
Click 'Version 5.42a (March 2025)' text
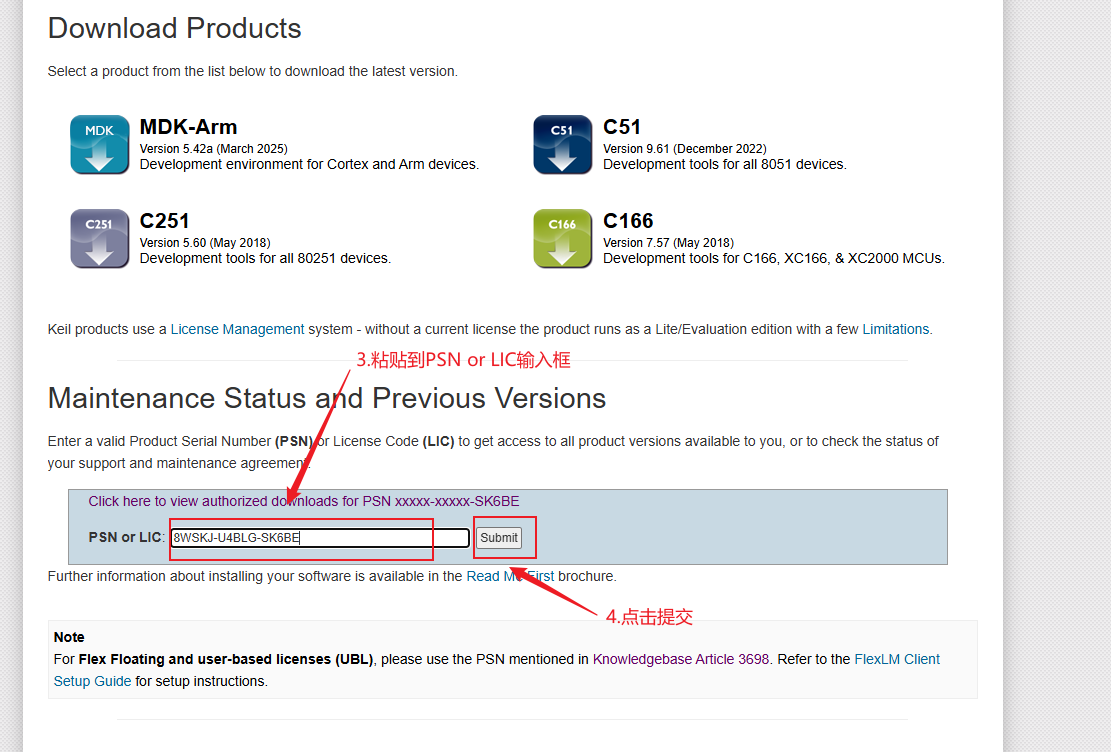[213, 149]
